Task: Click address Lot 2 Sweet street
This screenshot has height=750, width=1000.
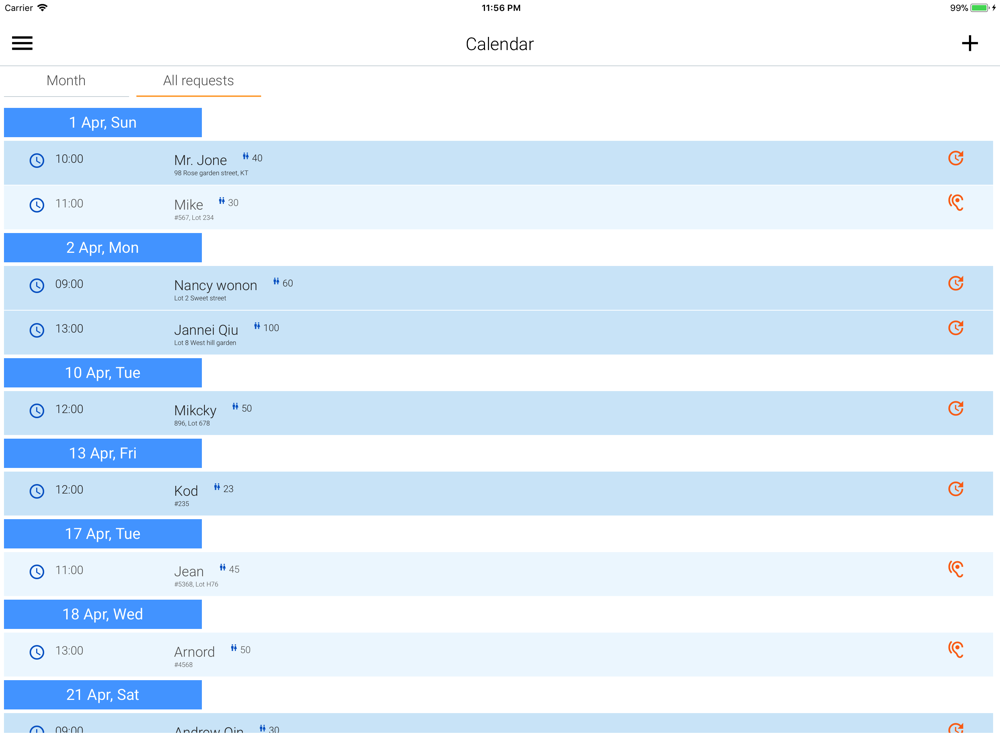Action: [x=200, y=298]
